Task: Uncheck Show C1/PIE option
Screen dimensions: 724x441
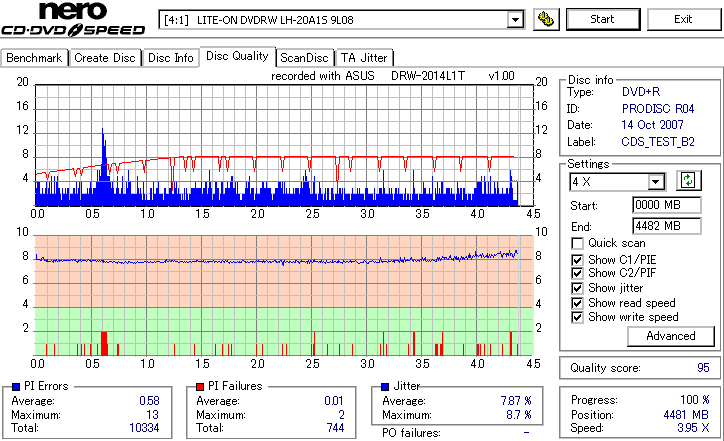Action: coord(577,260)
